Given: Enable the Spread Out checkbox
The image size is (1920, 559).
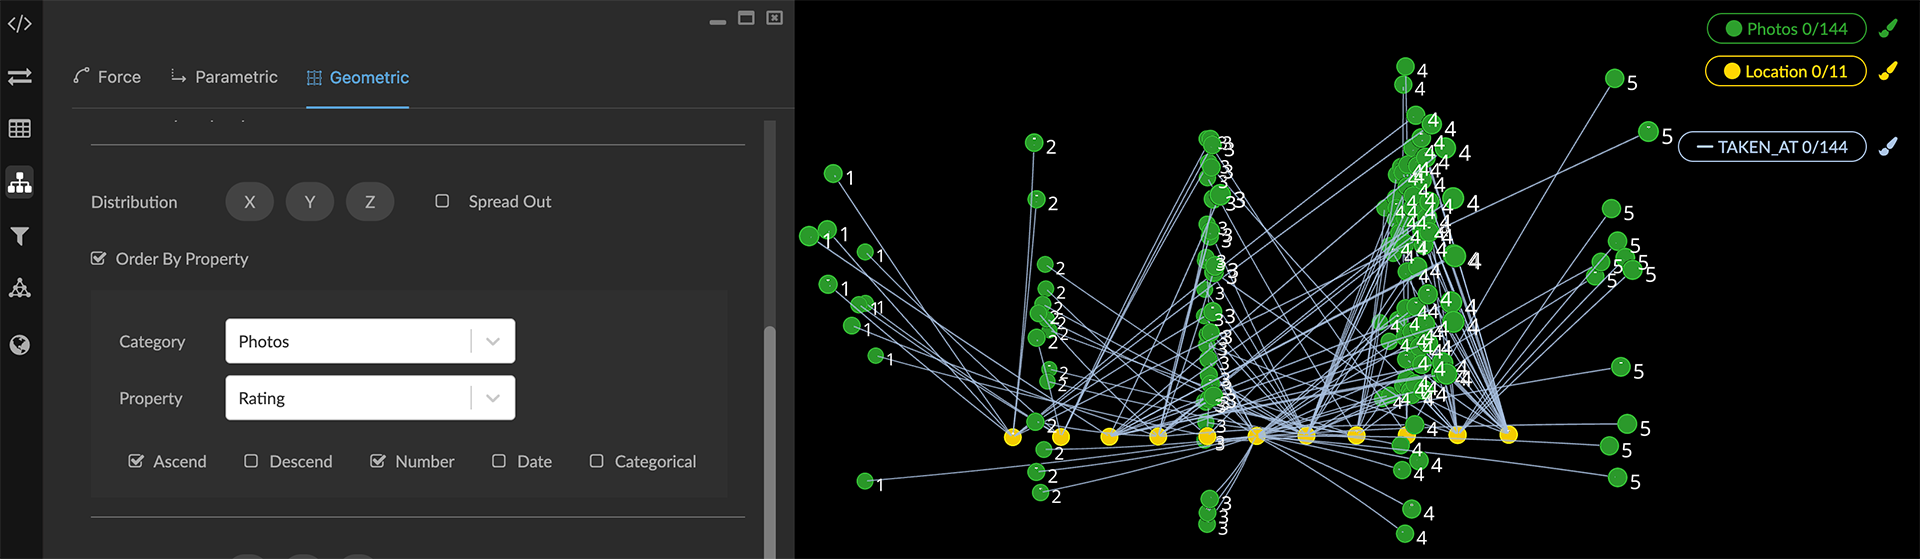Looking at the screenshot, I should [442, 201].
